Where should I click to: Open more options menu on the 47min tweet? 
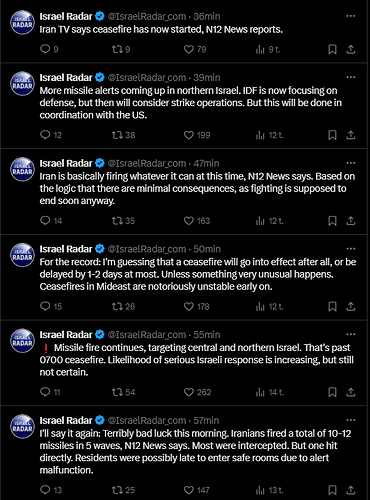(351, 163)
